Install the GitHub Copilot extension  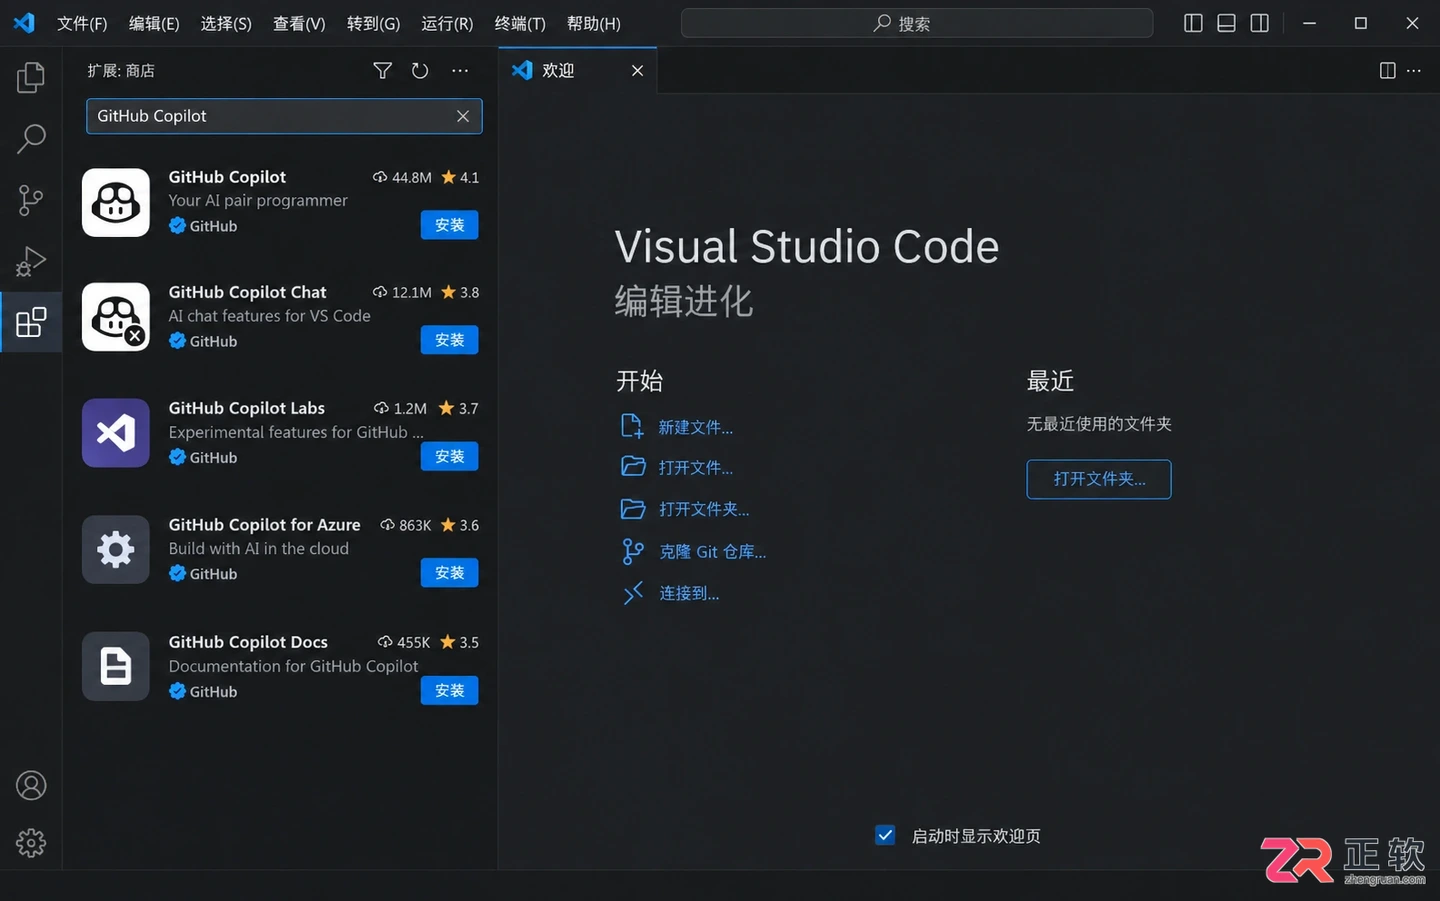point(449,225)
